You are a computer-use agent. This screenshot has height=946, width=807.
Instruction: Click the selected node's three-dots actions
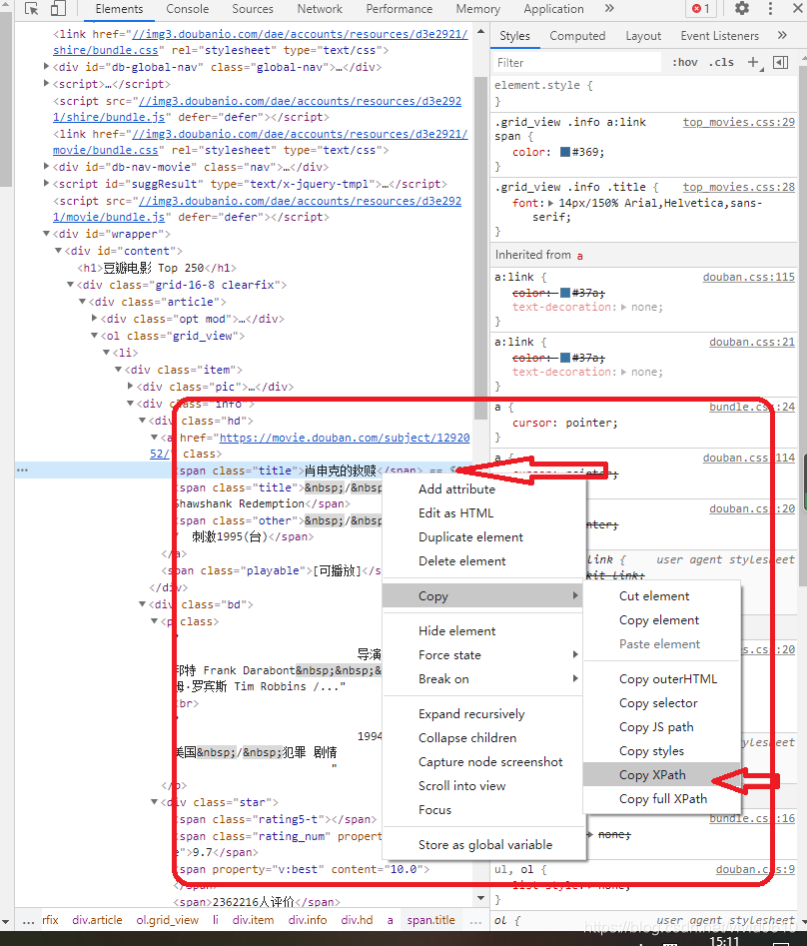point(22,470)
